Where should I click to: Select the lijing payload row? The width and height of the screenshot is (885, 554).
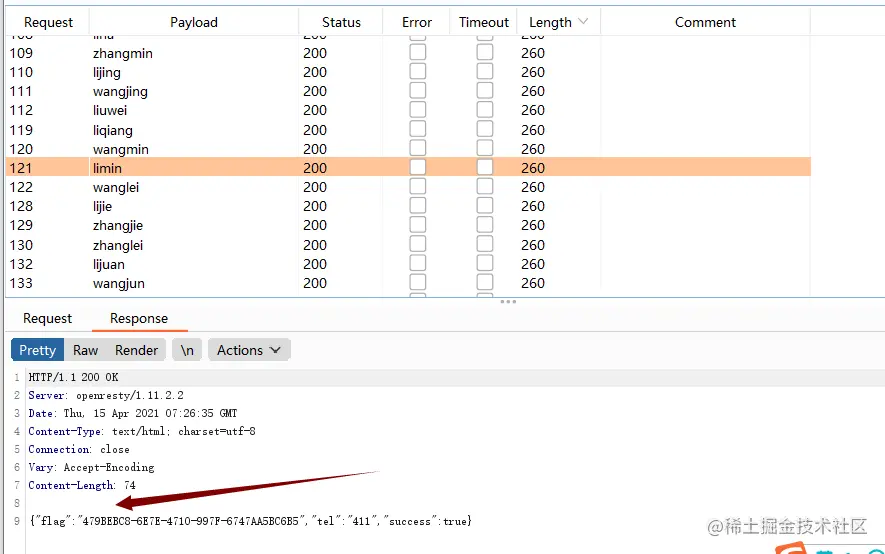tap(408, 72)
